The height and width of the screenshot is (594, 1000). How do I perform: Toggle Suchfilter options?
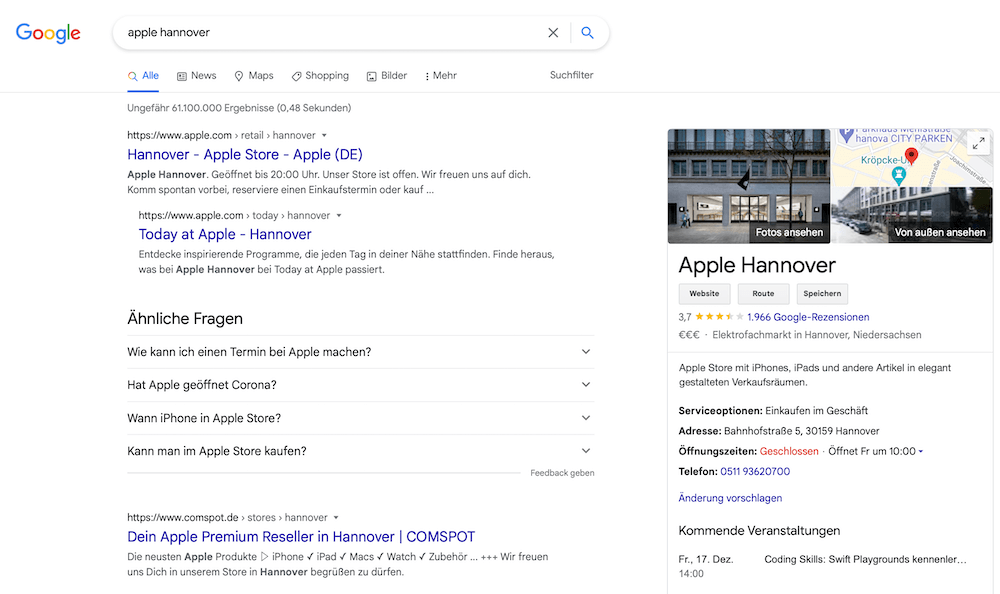(x=570, y=75)
